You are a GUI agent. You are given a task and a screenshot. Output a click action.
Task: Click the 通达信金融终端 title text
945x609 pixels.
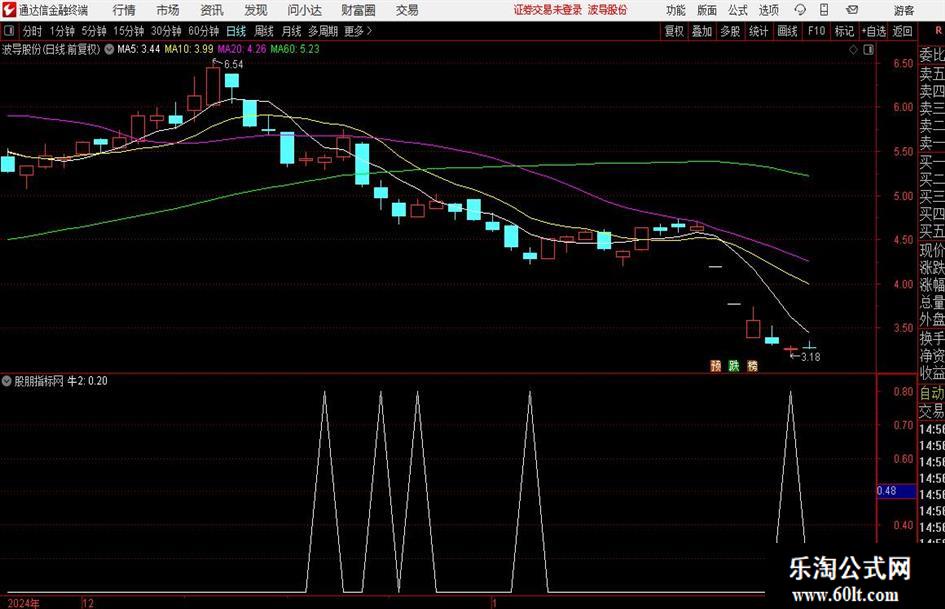(53, 10)
